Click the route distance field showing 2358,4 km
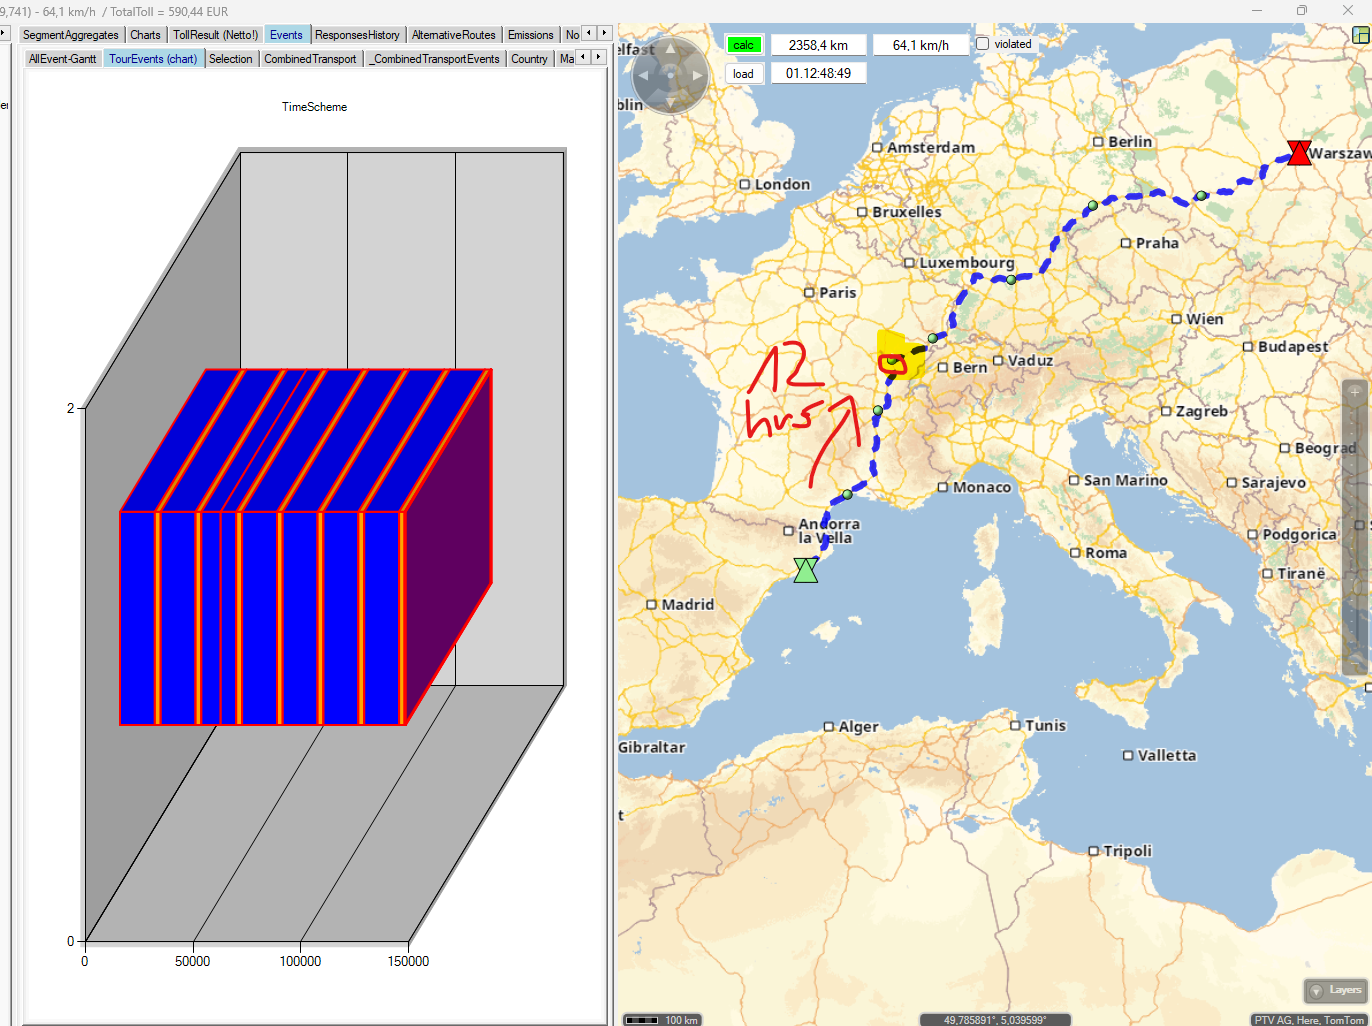1372x1026 pixels. tap(818, 45)
